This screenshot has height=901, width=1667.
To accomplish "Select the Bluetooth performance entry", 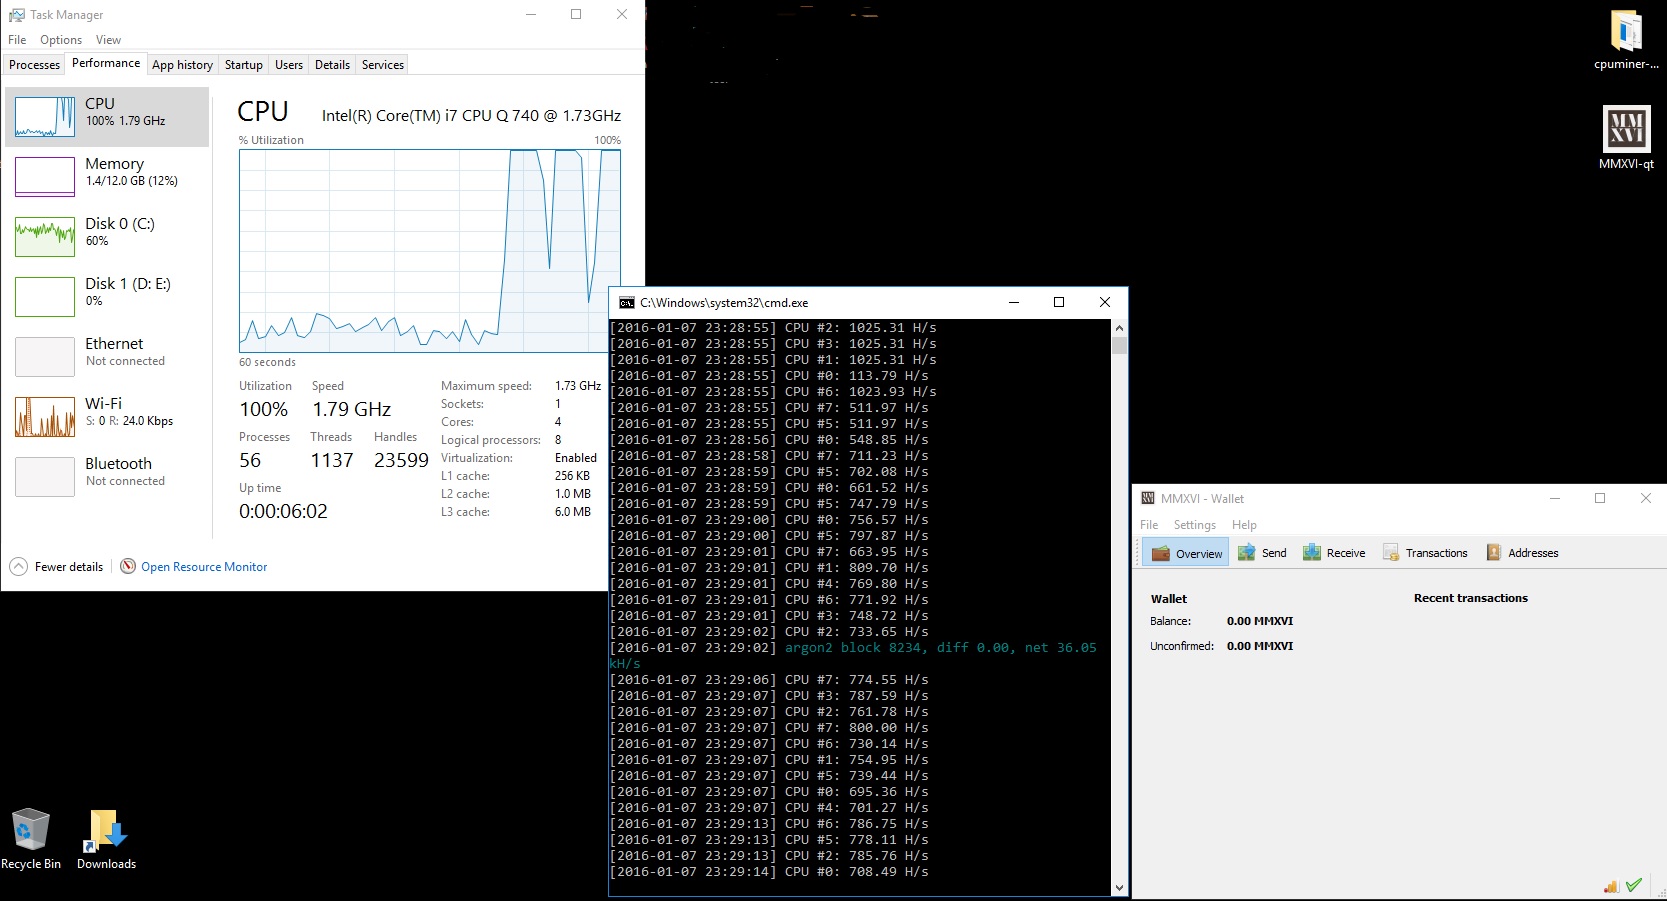I will 108,476.
